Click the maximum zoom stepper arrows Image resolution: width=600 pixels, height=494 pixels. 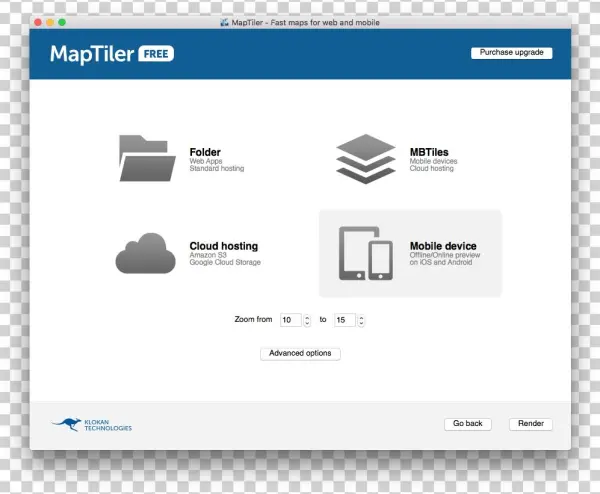(x=361, y=320)
